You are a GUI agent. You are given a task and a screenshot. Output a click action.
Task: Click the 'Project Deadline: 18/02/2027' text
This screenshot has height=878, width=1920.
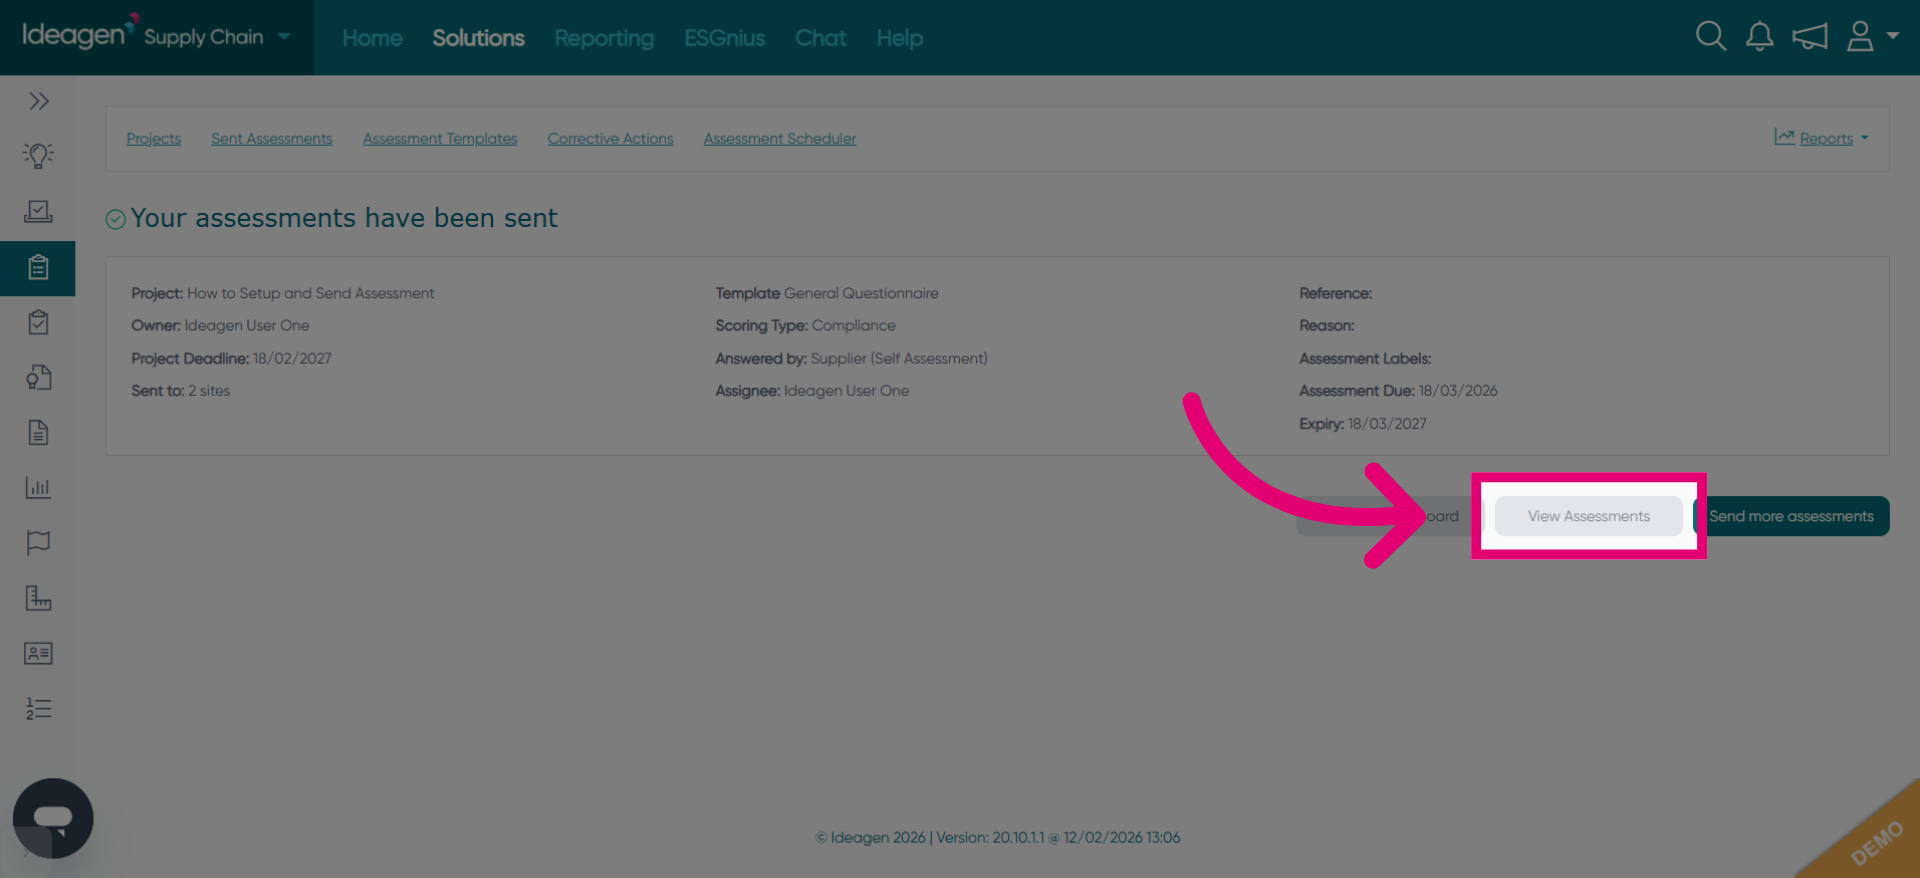(231, 359)
